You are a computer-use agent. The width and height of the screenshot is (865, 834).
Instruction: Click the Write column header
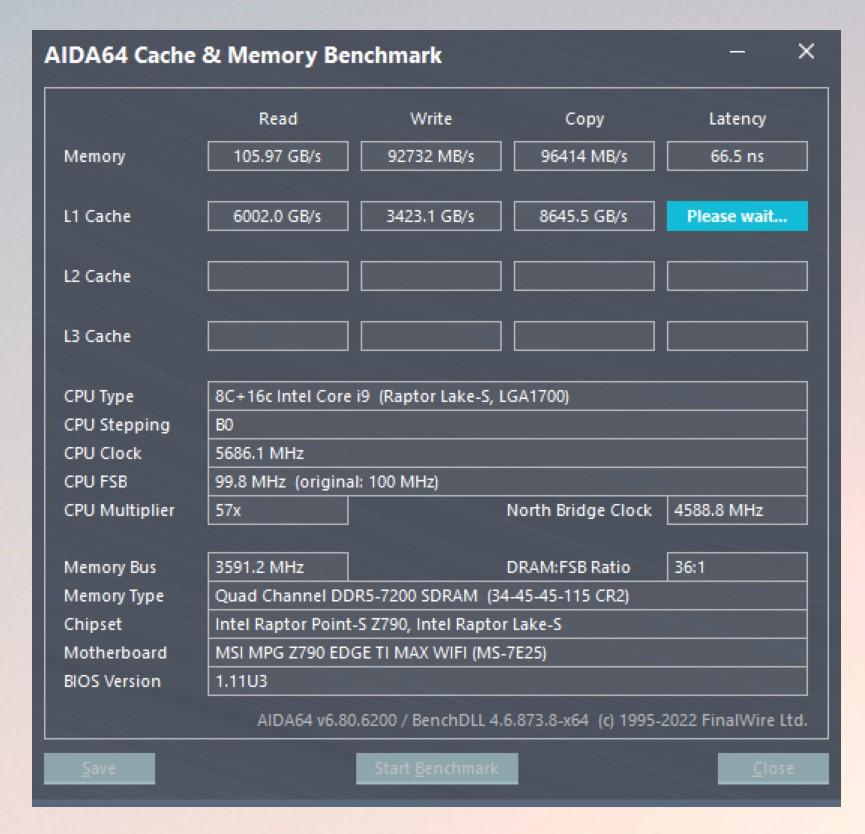431,119
